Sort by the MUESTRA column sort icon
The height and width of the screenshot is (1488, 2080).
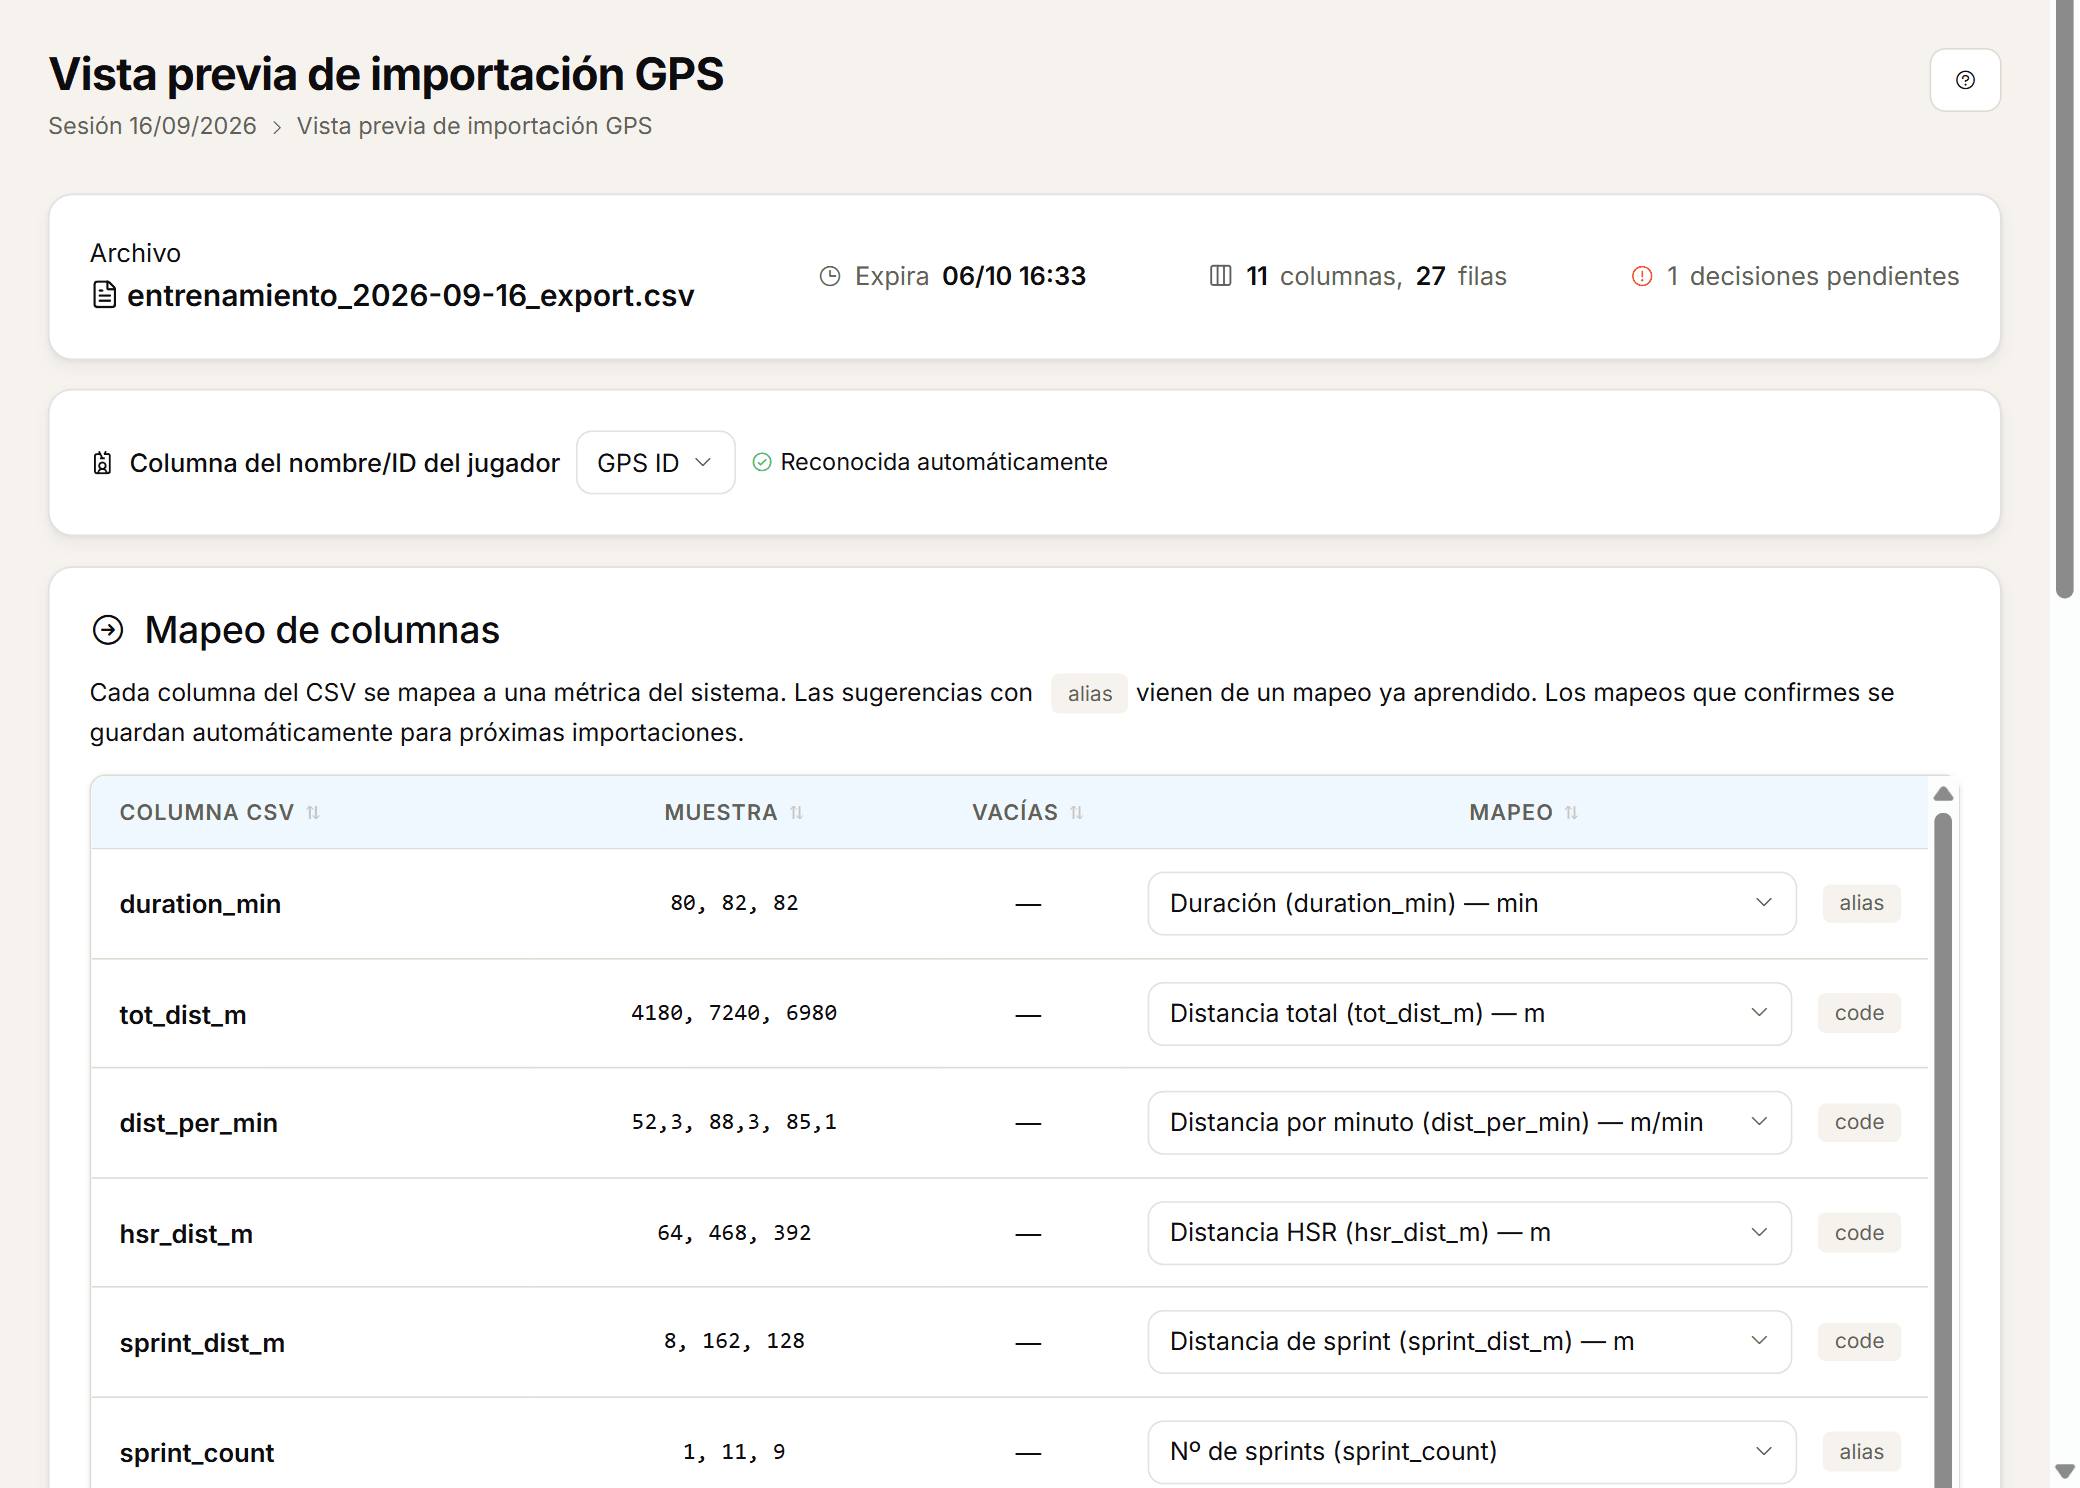(796, 813)
